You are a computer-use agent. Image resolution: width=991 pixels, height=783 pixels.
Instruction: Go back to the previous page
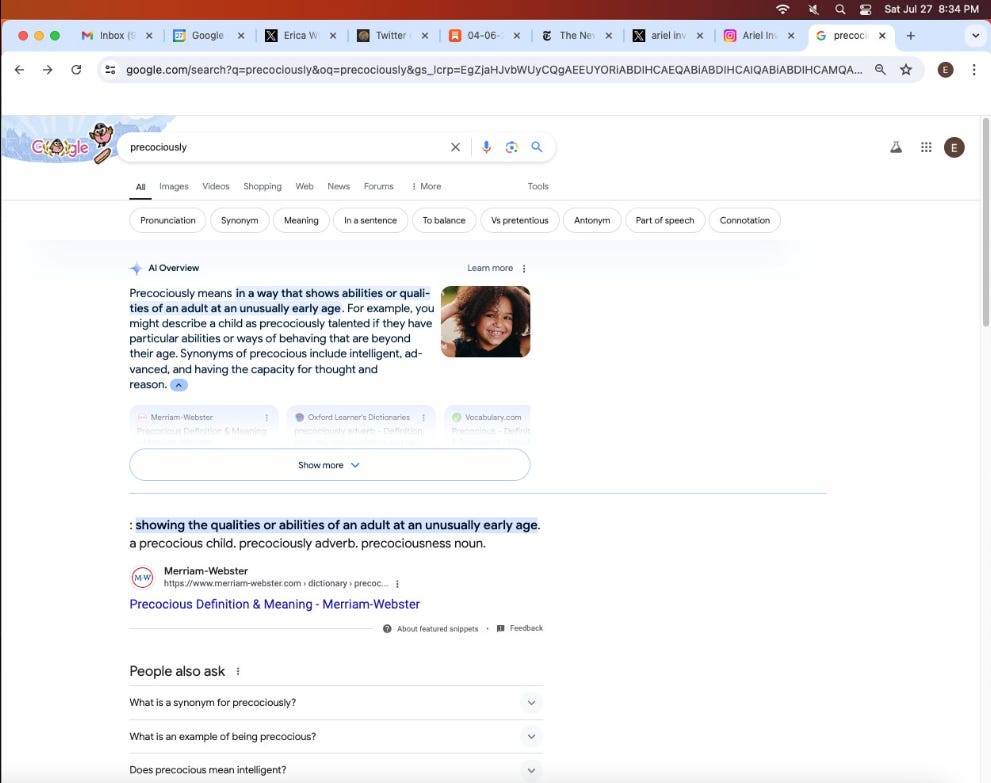click(x=20, y=70)
